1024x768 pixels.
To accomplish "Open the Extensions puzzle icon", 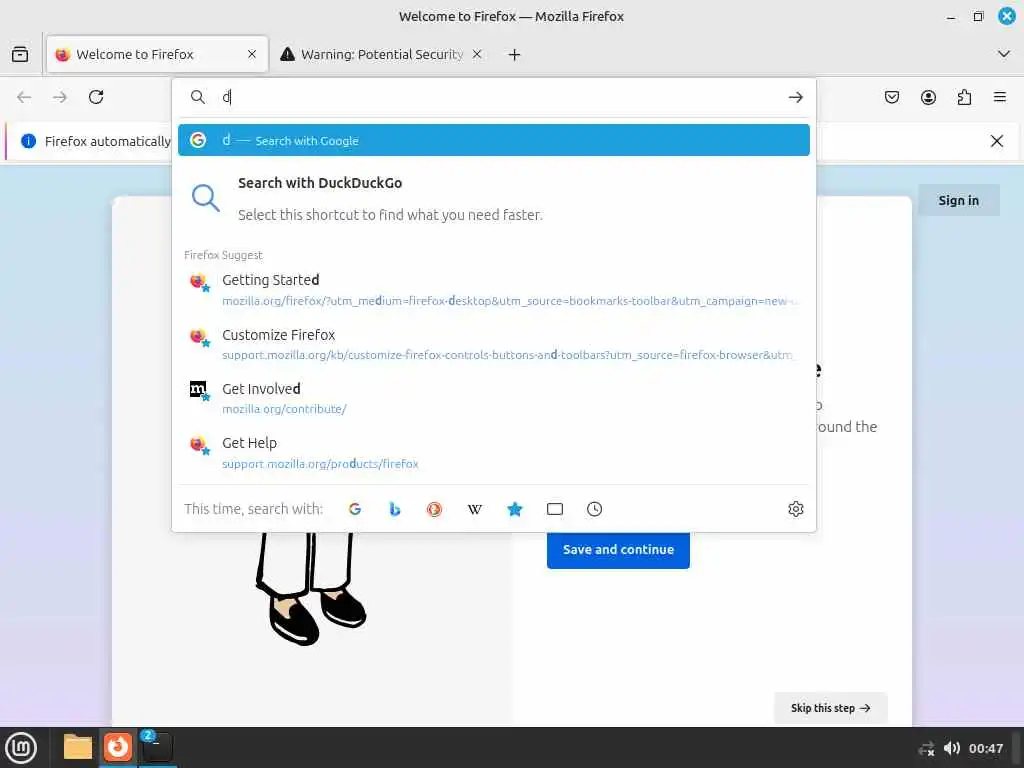I will click(x=965, y=97).
